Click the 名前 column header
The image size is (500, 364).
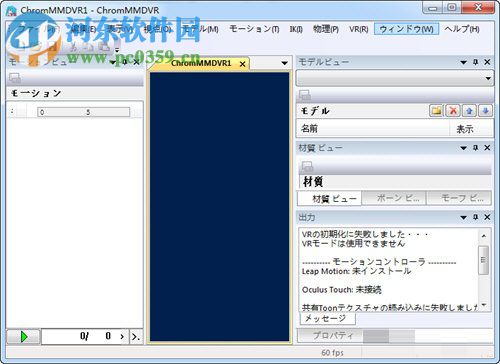pyautogui.click(x=373, y=128)
